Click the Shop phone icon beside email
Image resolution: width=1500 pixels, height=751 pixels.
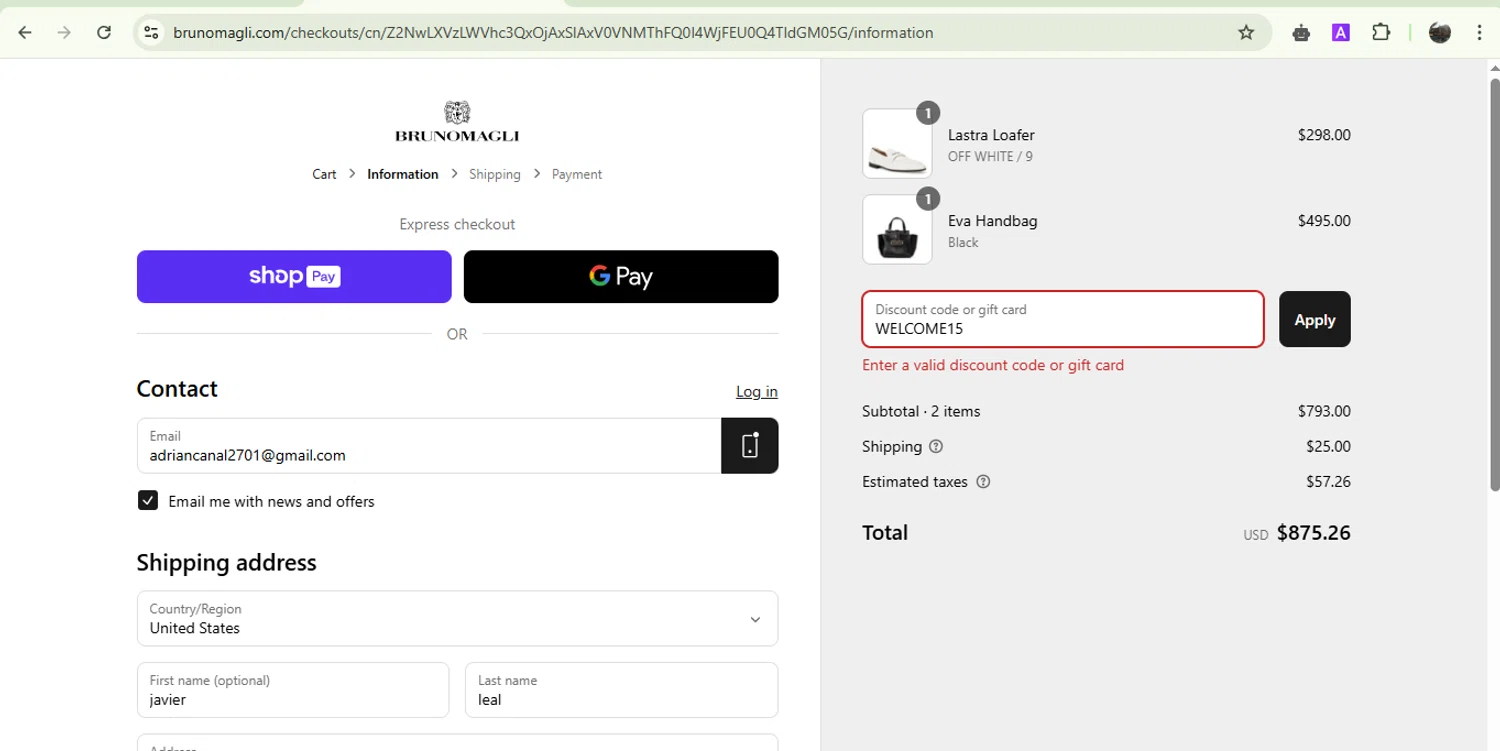[x=750, y=445]
